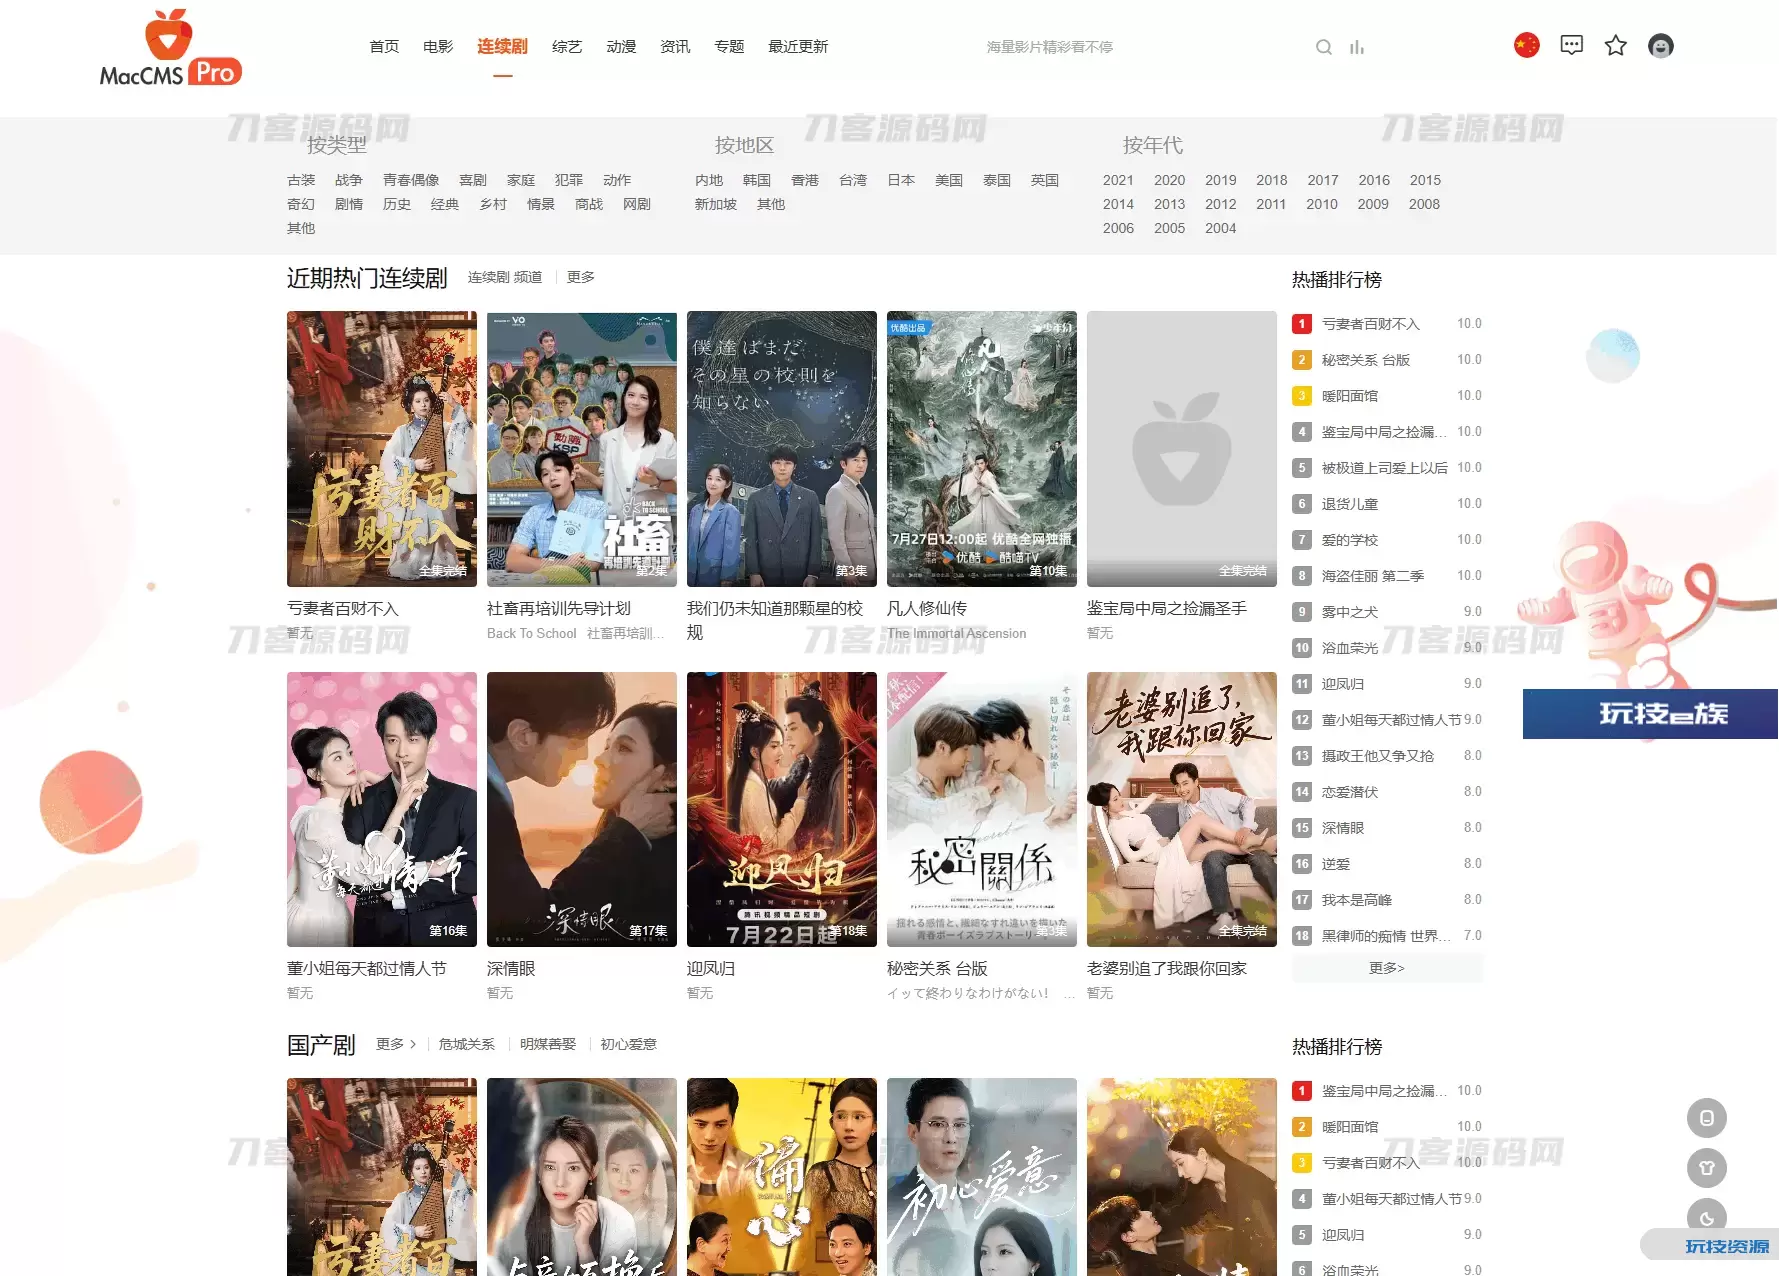Open the chat bubble message icon
Screen dimensions: 1779x1276
[1571, 45]
